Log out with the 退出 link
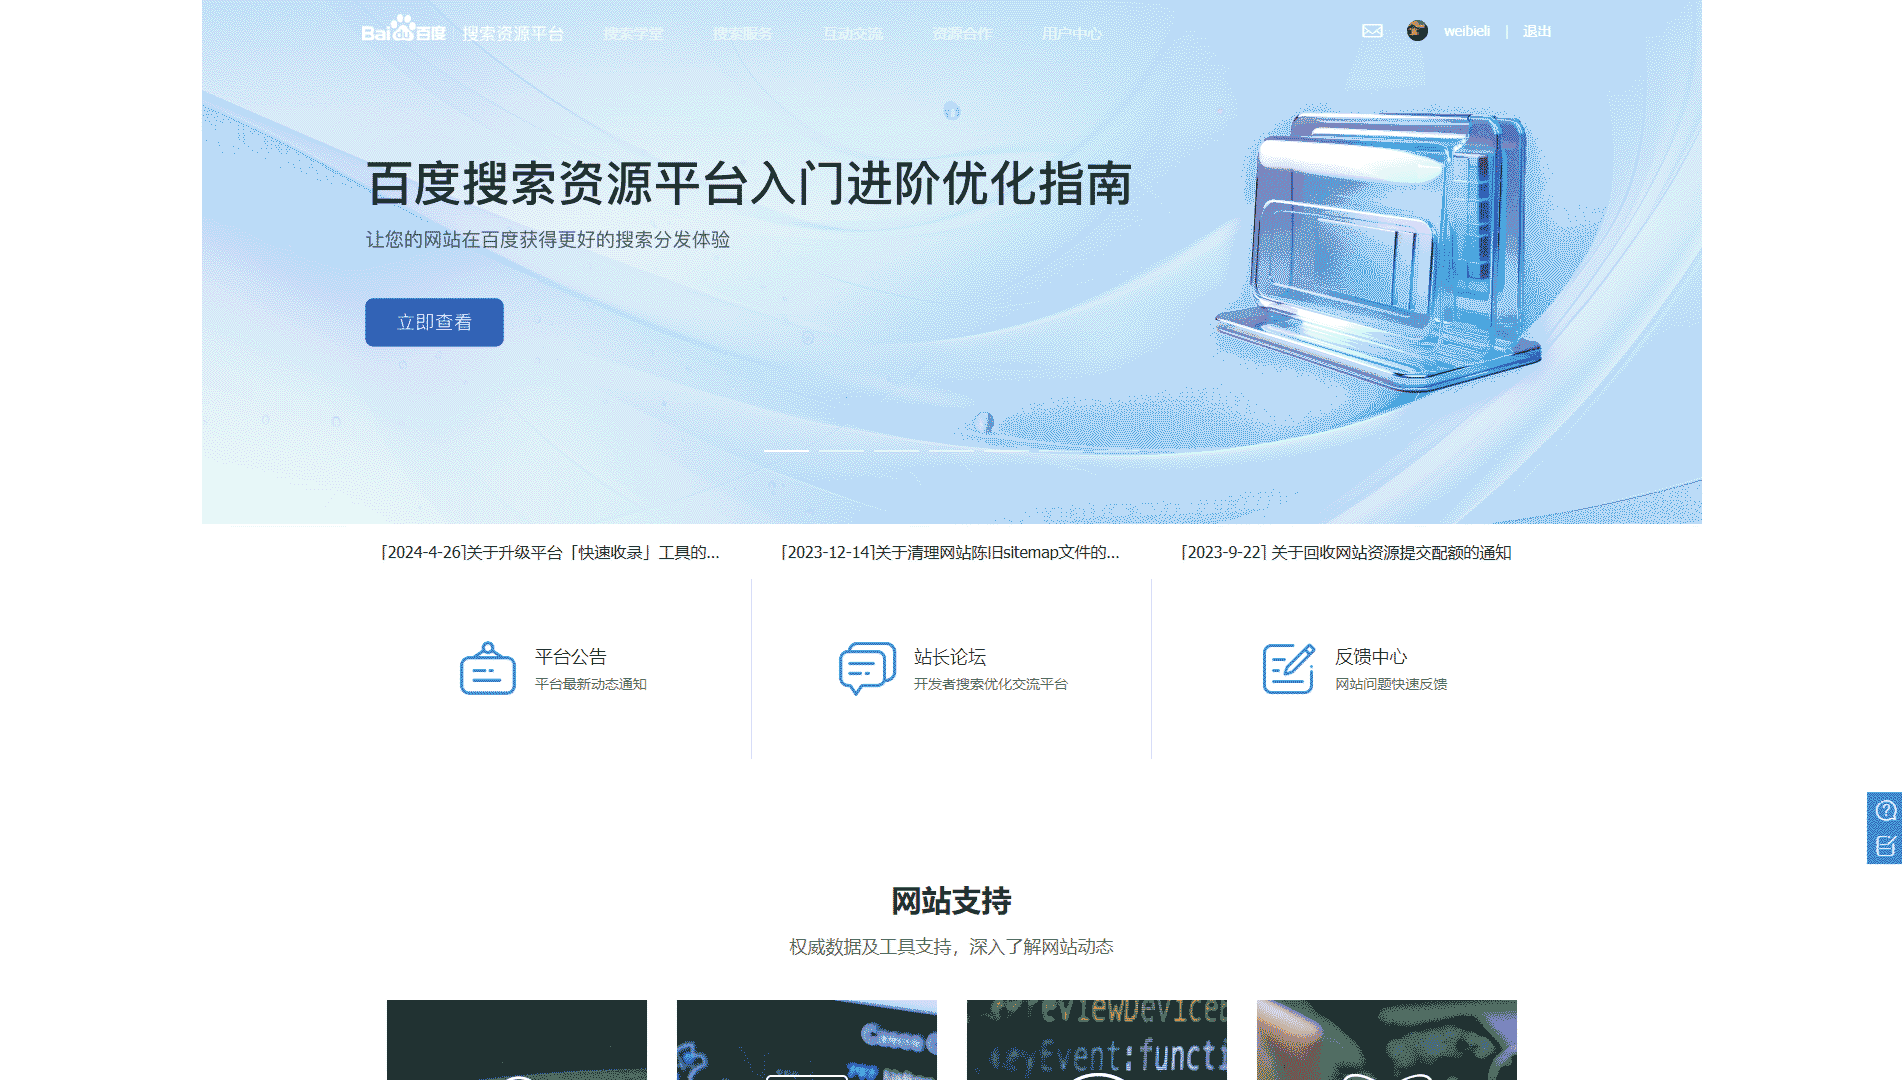 tap(1537, 31)
